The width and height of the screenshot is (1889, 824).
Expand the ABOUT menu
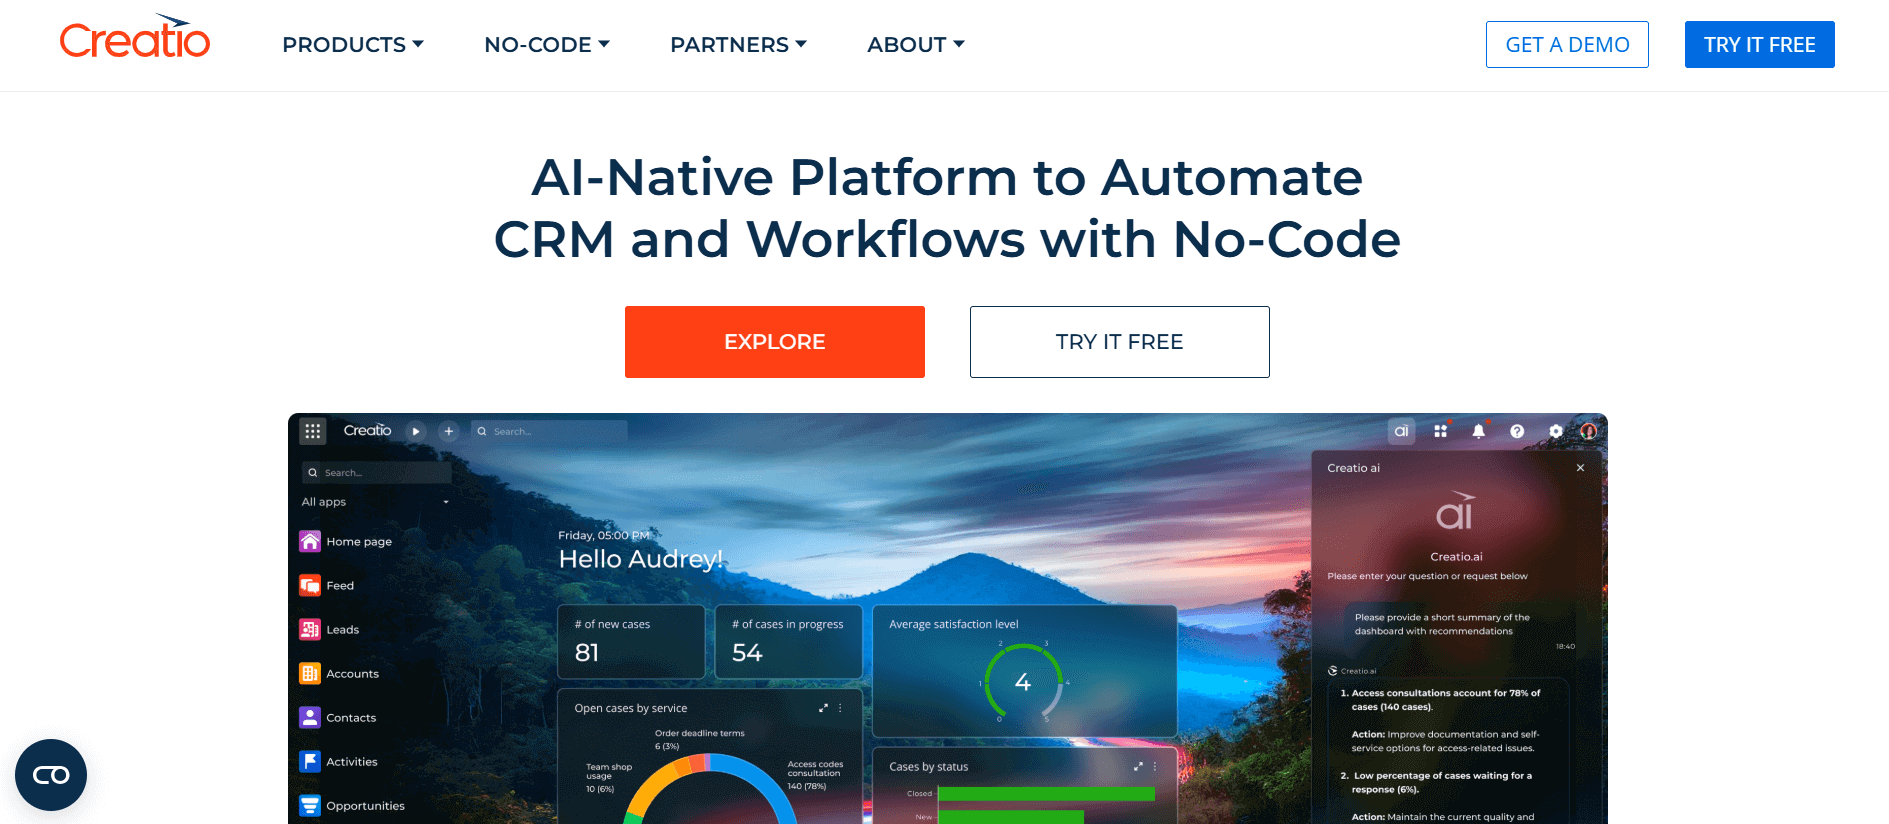[916, 45]
